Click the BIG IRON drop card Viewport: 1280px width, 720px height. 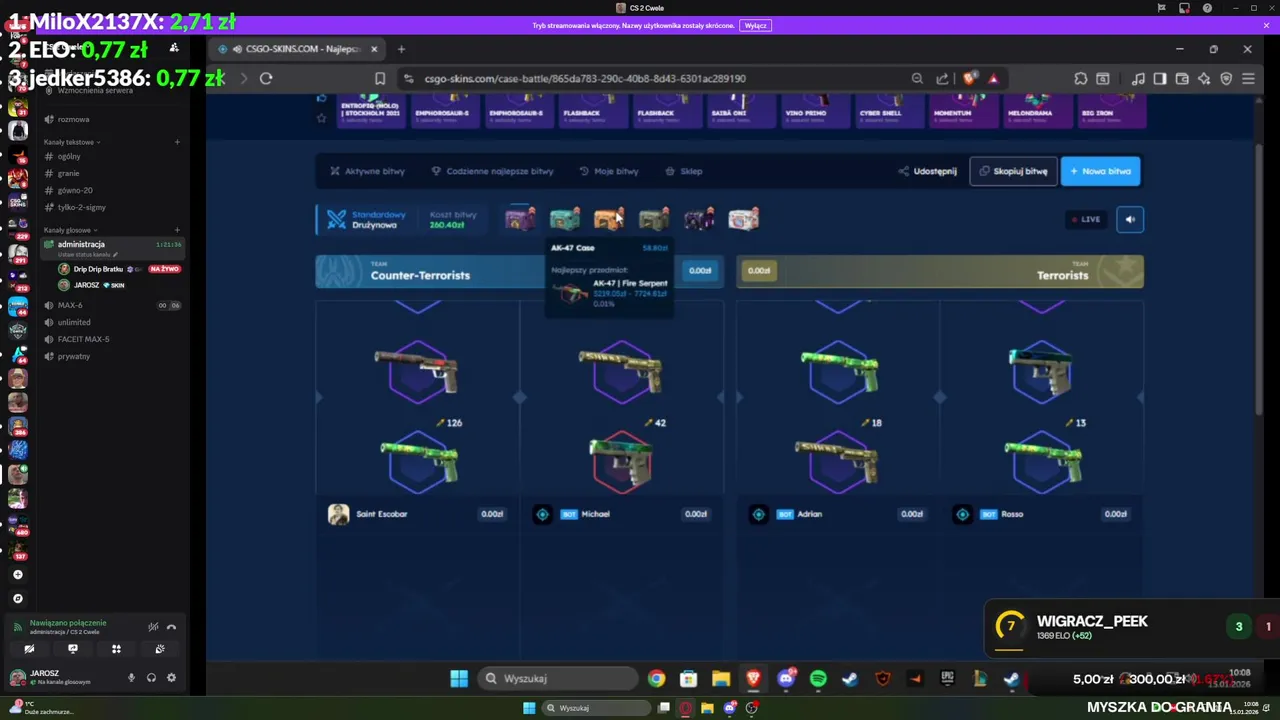(1111, 111)
